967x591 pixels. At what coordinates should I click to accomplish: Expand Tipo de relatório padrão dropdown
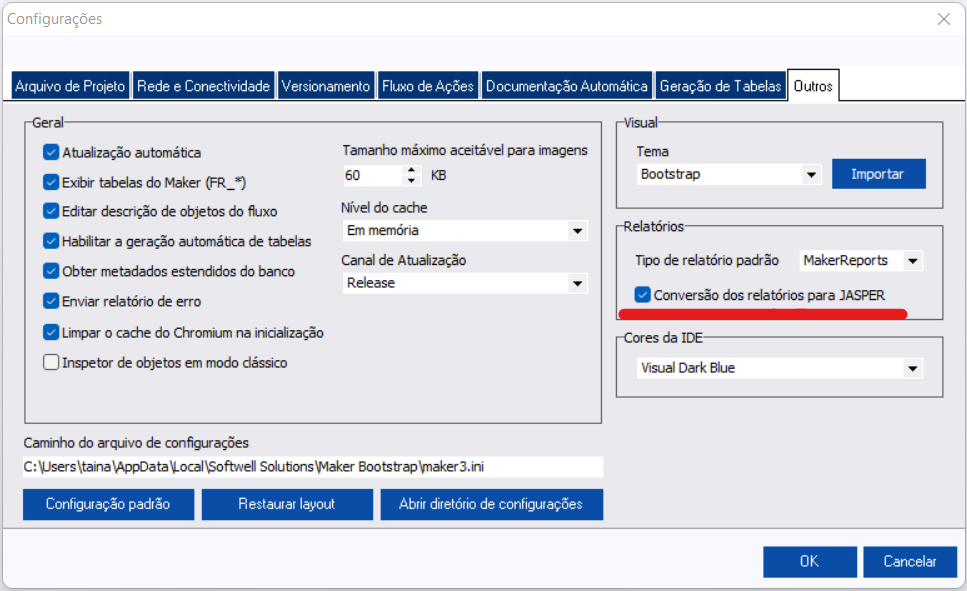point(911,261)
